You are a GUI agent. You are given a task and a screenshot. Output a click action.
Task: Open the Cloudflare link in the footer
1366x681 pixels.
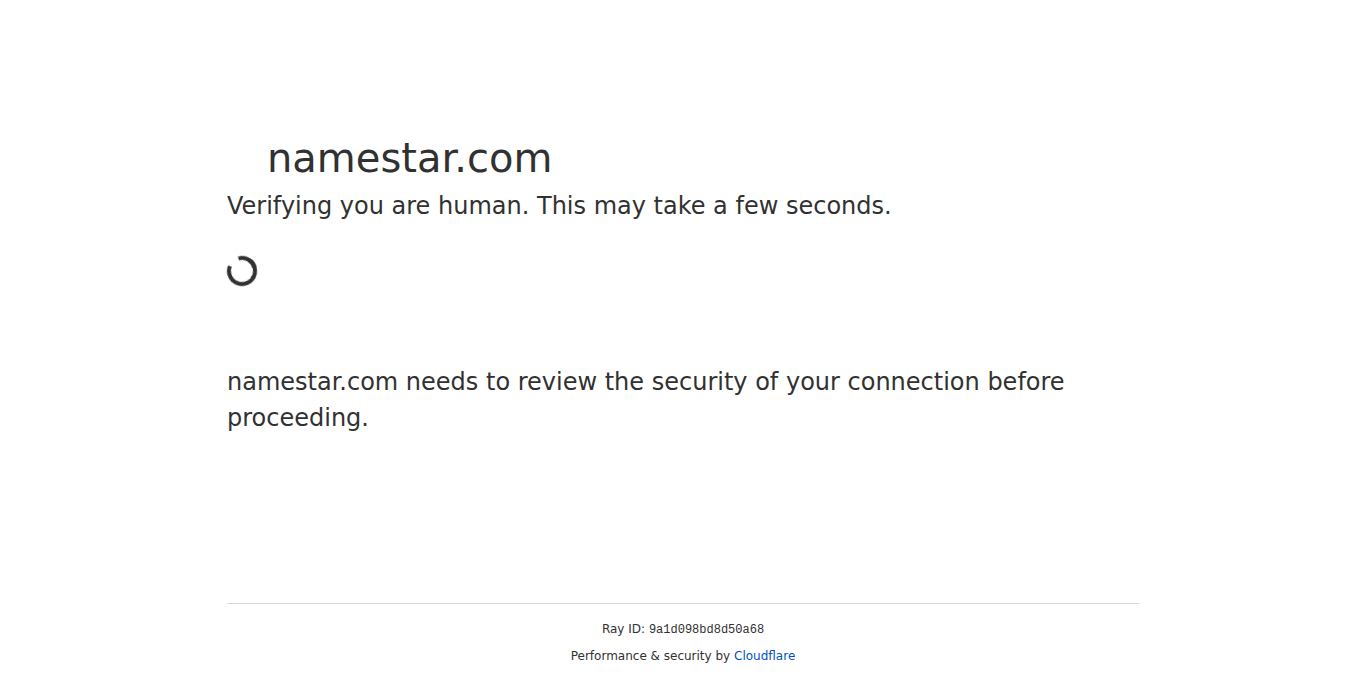[x=764, y=656]
